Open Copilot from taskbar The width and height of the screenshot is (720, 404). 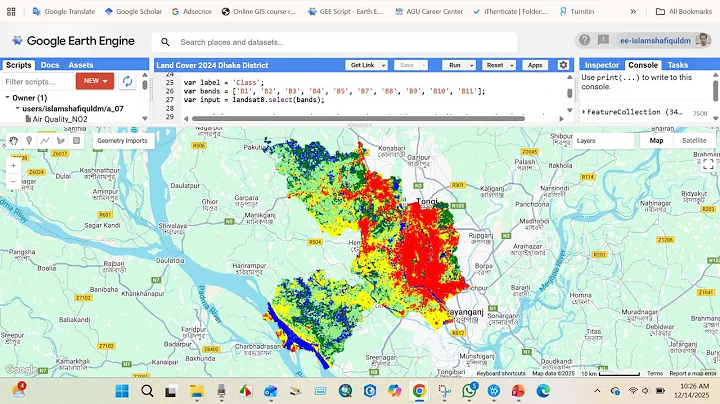tap(394, 391)
